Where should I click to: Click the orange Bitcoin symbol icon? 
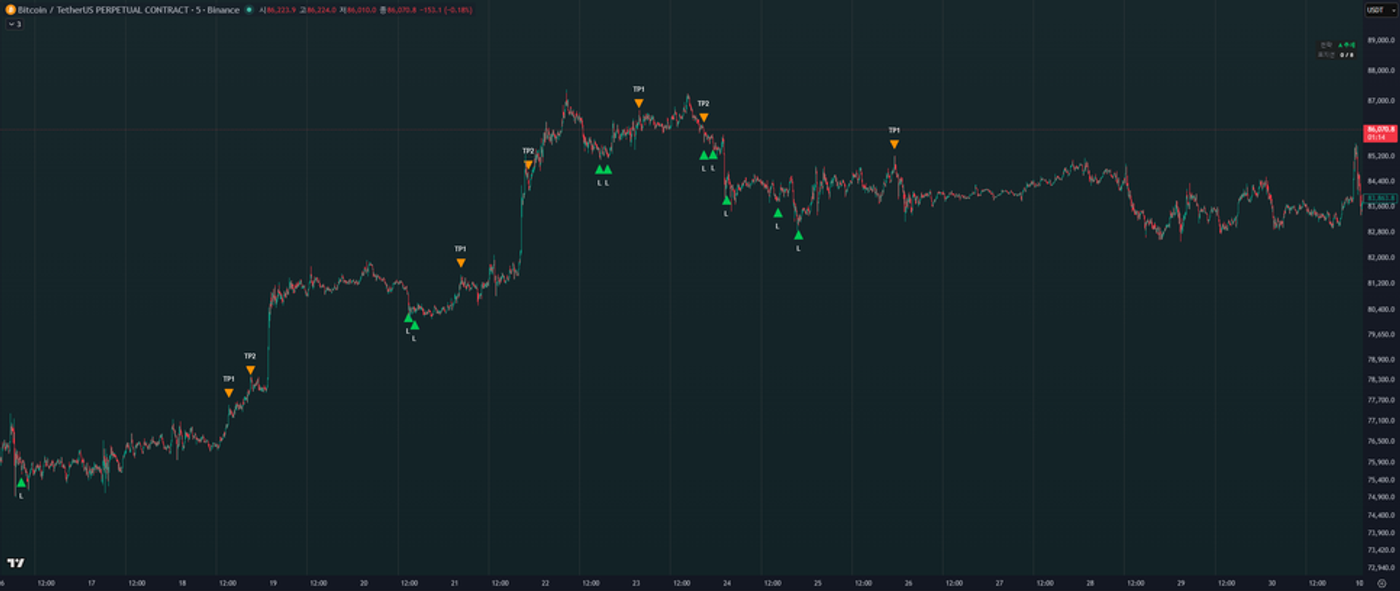point(10,9)
